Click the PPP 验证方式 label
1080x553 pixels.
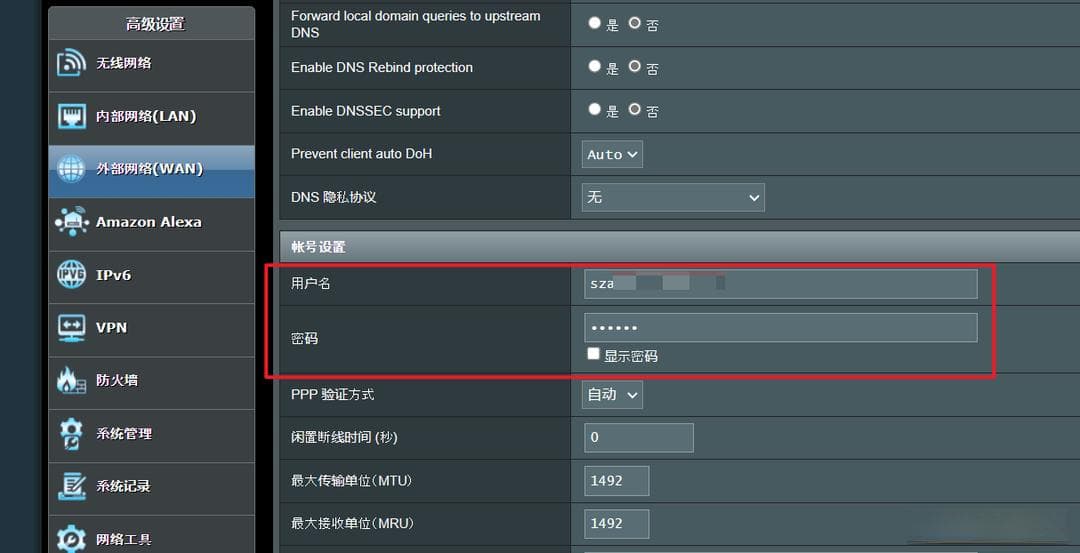tap(333, 395)
